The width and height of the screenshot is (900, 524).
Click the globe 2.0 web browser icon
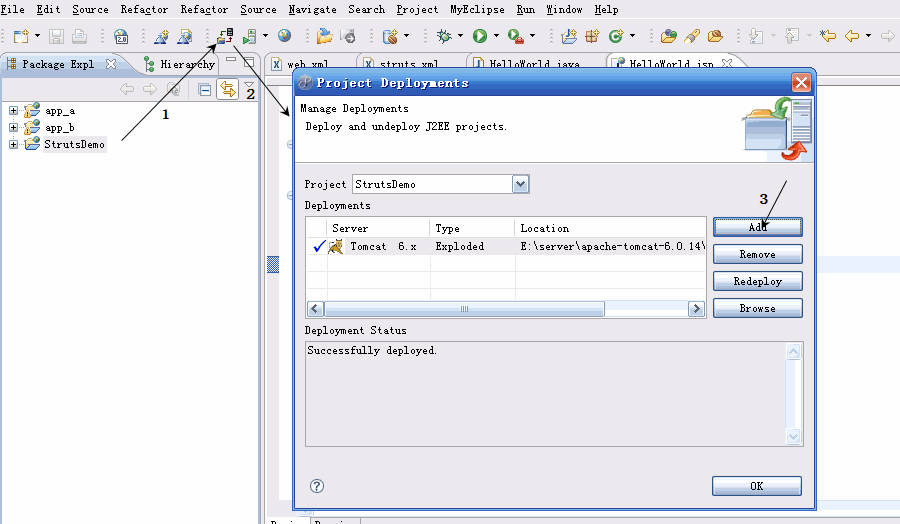pos(121,37)
